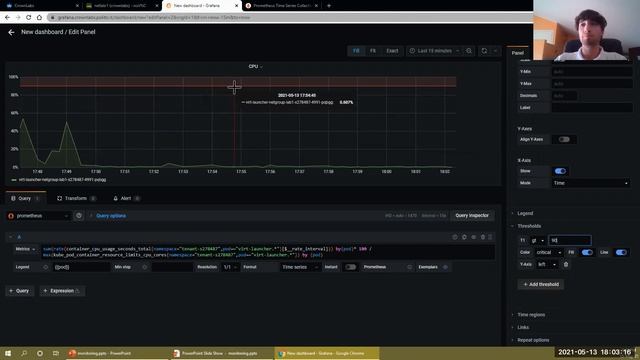This screenshot has width=640, height=360.
Task: Toggle the threshold Fill switch
Action: pos(587,253)
